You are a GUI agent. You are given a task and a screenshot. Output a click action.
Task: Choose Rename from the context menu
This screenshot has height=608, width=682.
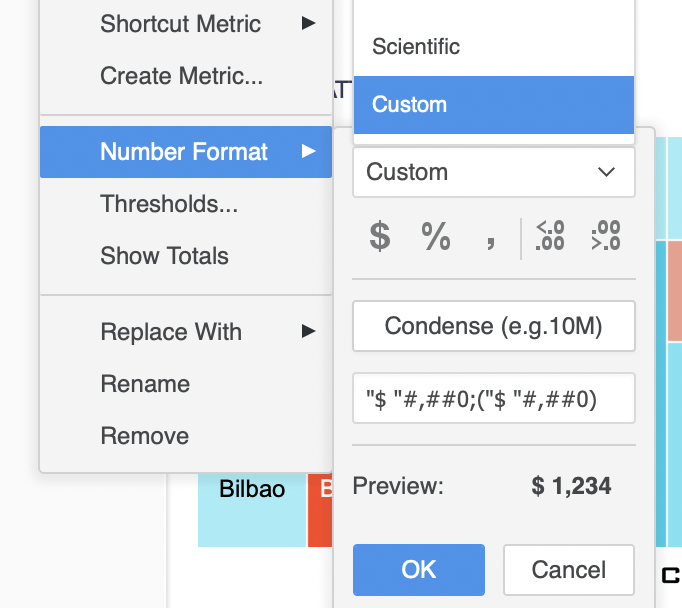tap(145, 384)
